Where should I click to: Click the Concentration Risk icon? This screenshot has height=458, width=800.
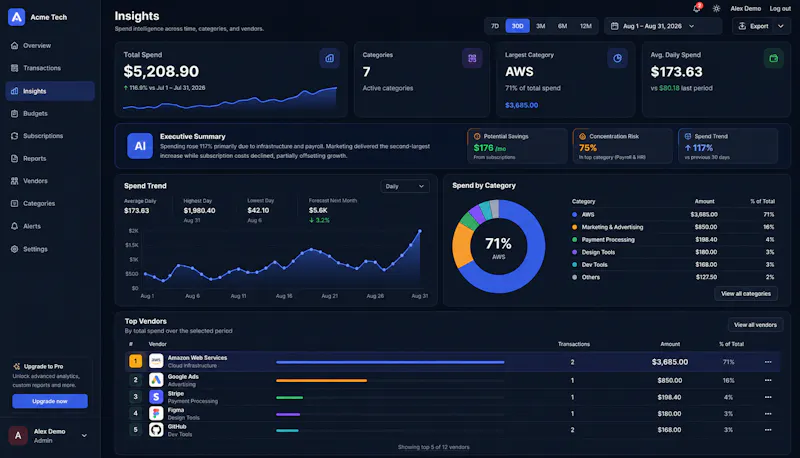pos(582,136)
